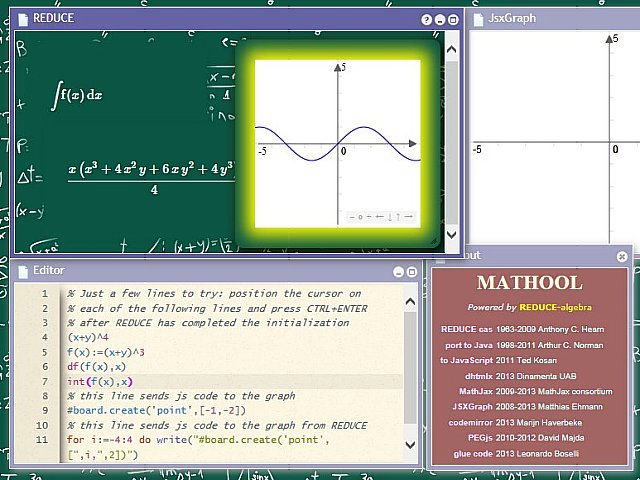Place cursor on line 'df(f(x),x)'
Screen dimensions: 640x480
click(97, 367)
